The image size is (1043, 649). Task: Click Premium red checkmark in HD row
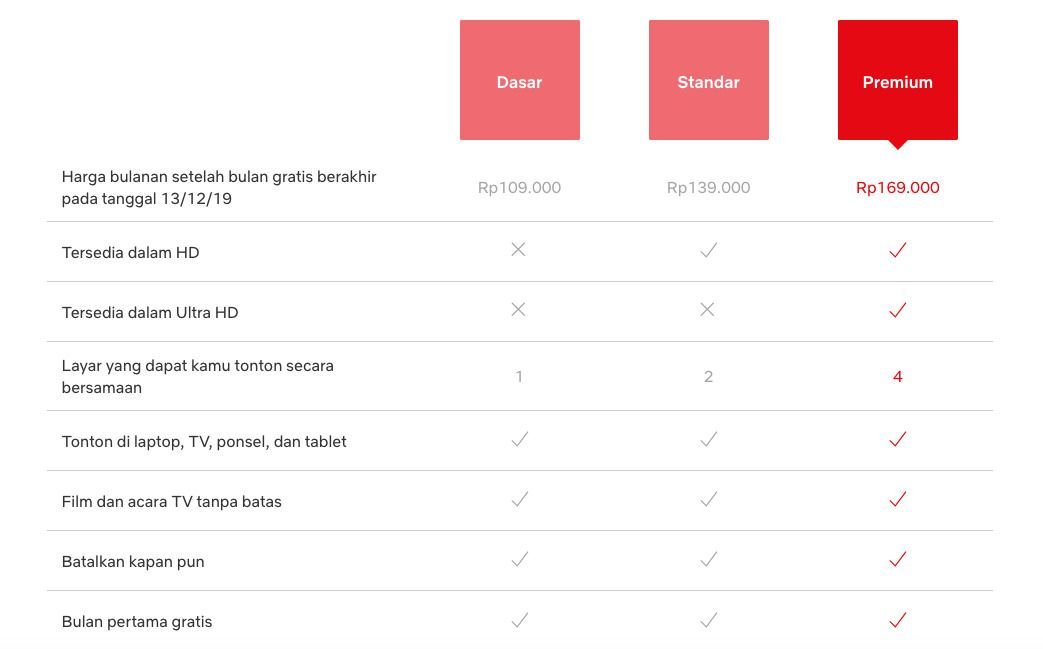897,250
